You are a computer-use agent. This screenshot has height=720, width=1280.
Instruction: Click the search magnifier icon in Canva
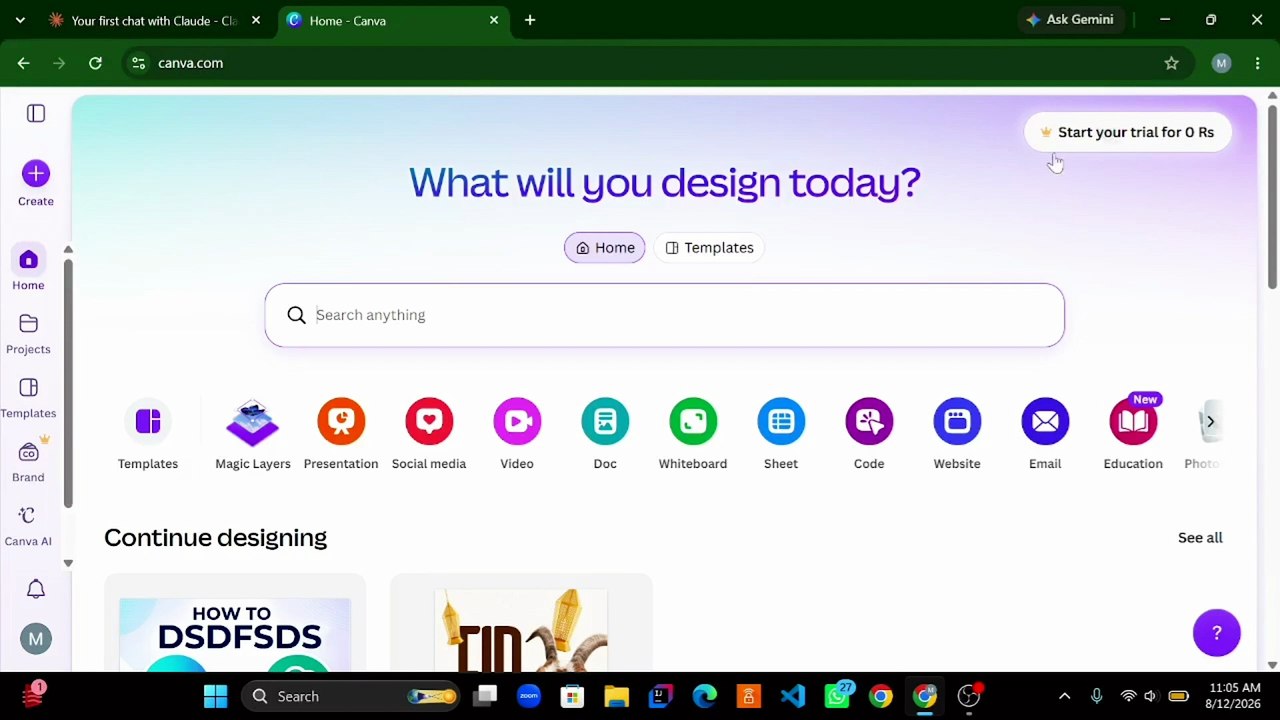[296, 315]
